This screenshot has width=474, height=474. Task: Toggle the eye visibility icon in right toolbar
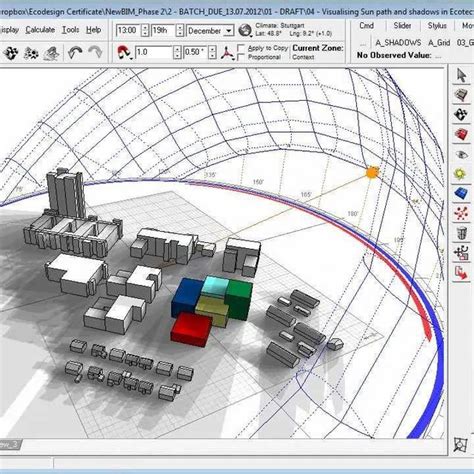[461, 154]
